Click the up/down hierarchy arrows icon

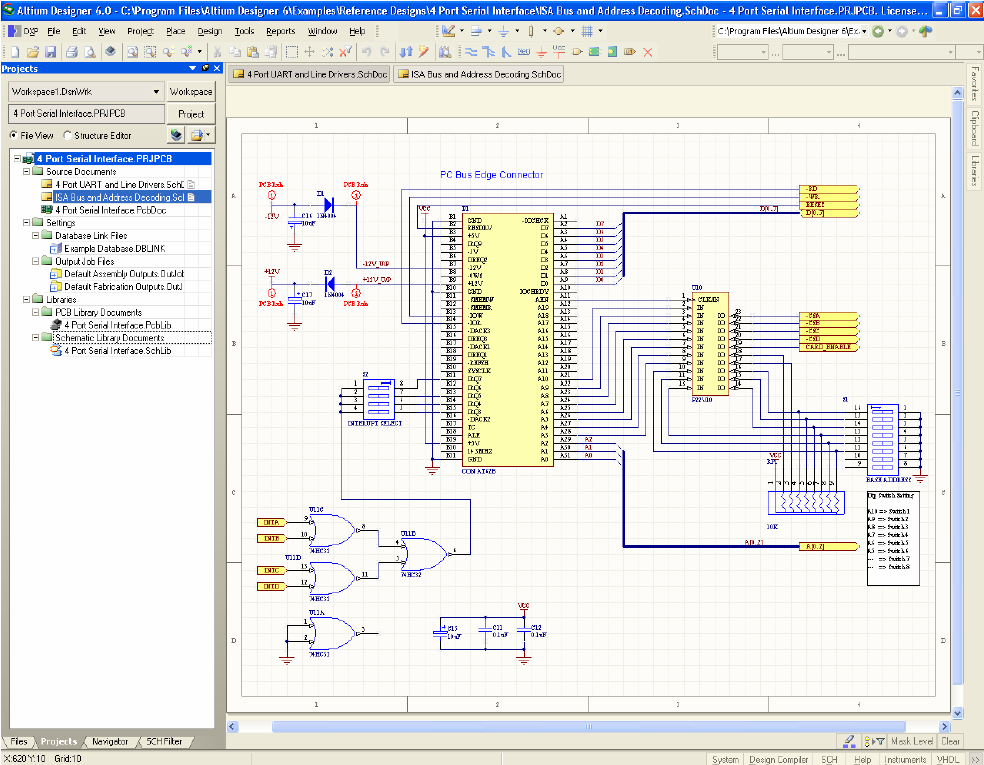pos(406,52)
